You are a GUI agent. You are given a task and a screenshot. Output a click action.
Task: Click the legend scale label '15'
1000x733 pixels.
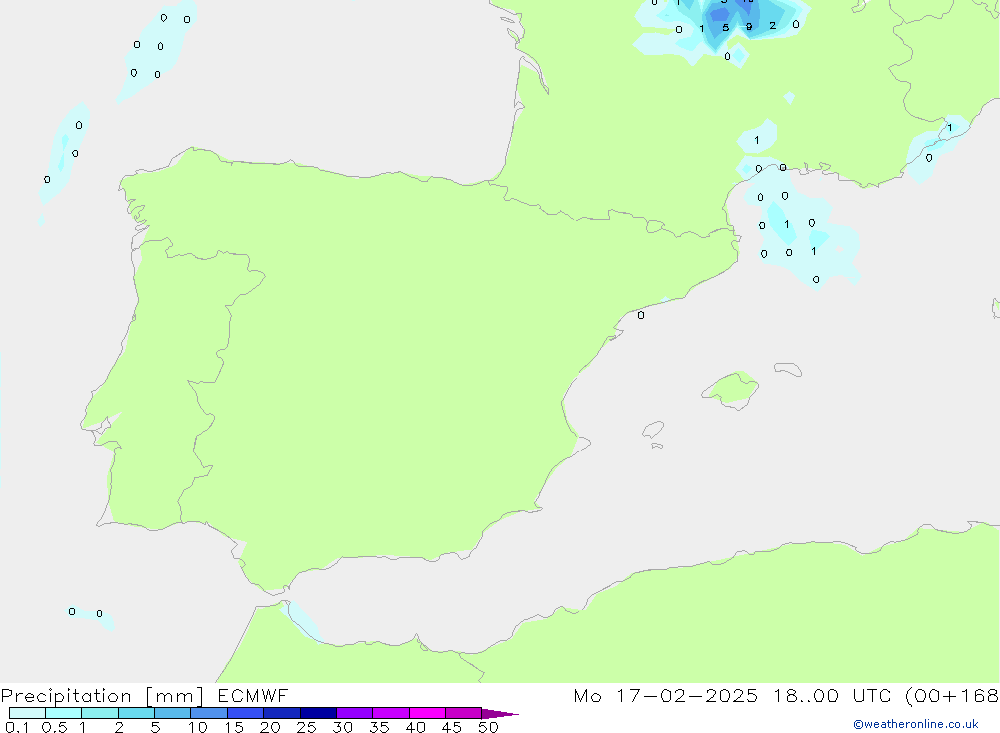pyautogui.click(x=234, y=727)
